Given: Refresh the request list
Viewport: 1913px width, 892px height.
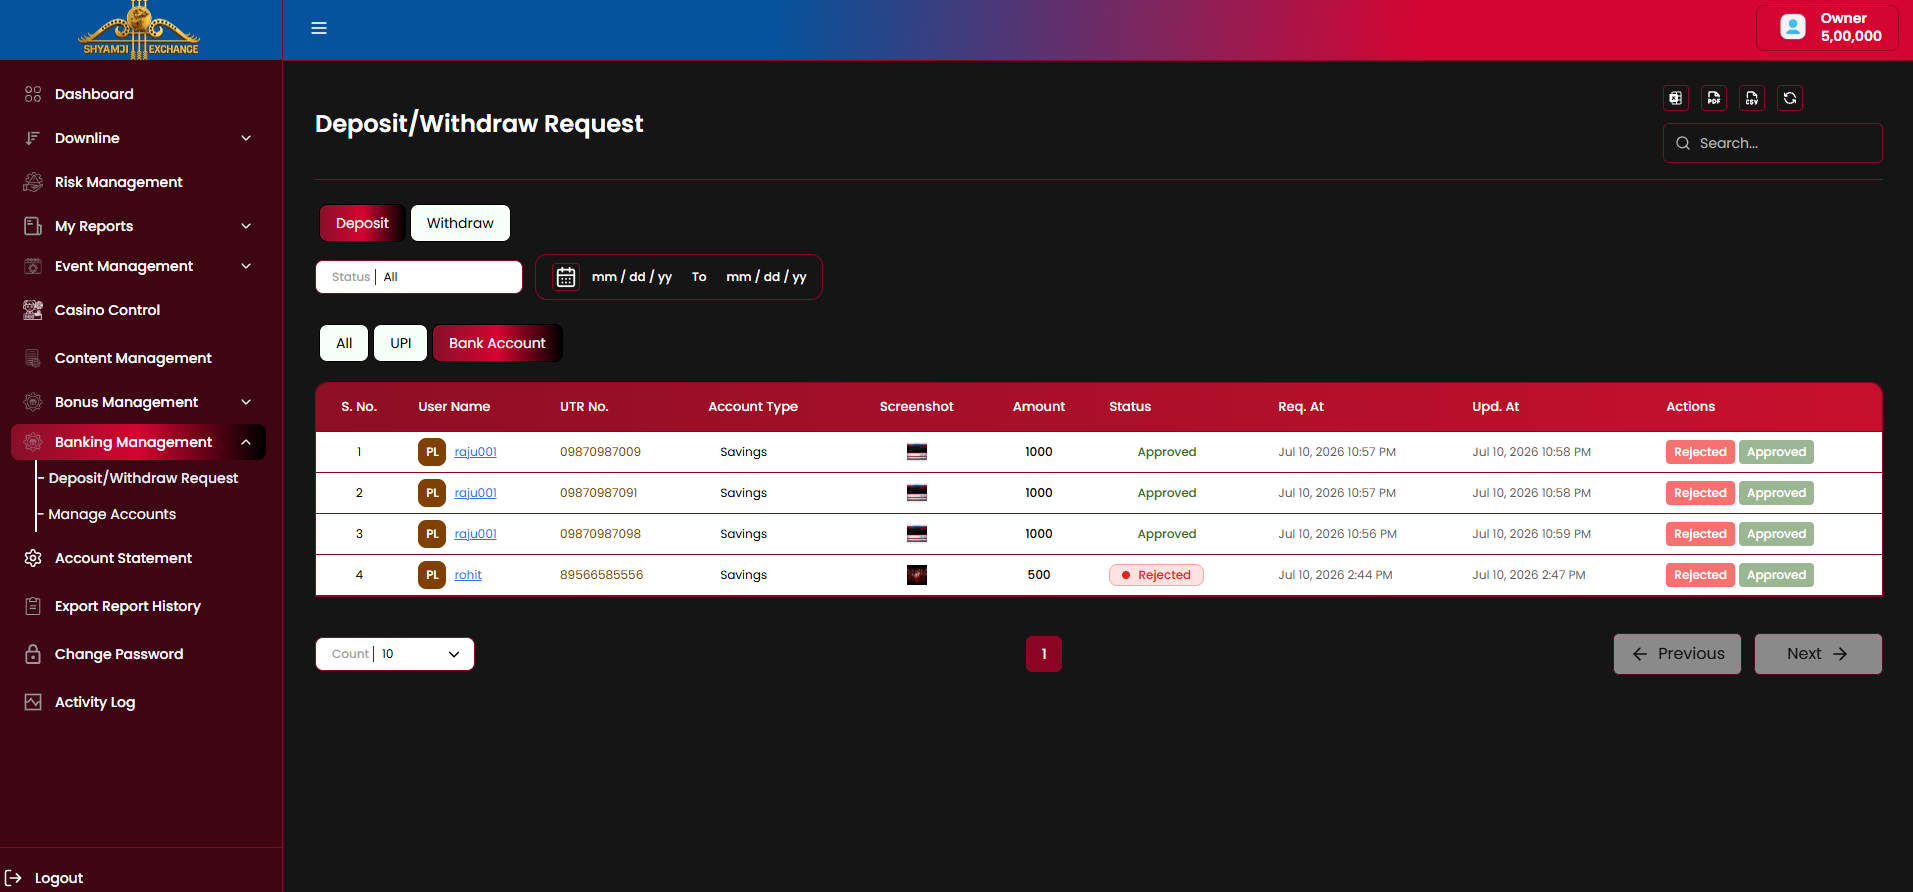Looking at the screenshot, I should tap(1790, 98).
